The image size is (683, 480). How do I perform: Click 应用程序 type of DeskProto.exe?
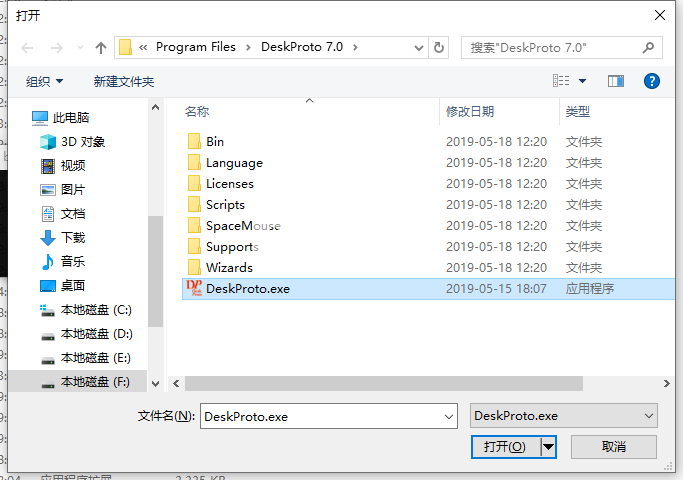click(590, 289)
